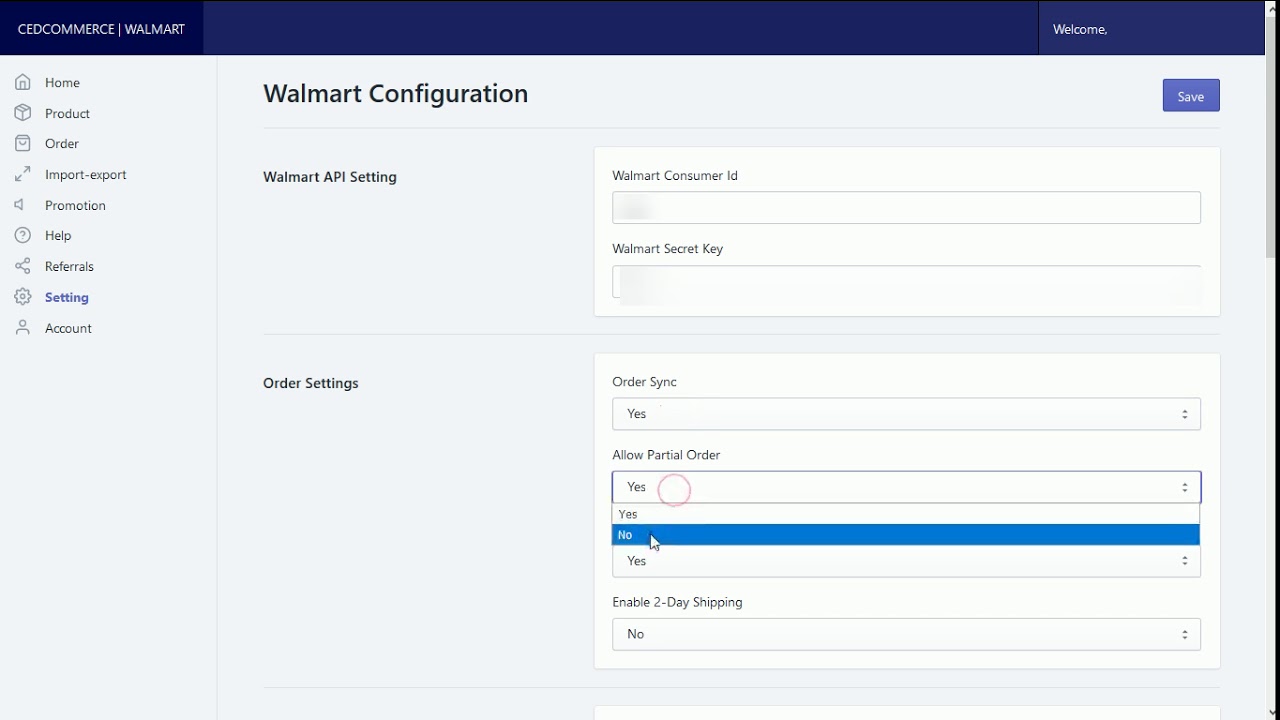1280x720 pixels.
Task: Open the dropdown below the option list
Action: pos(906,561)
